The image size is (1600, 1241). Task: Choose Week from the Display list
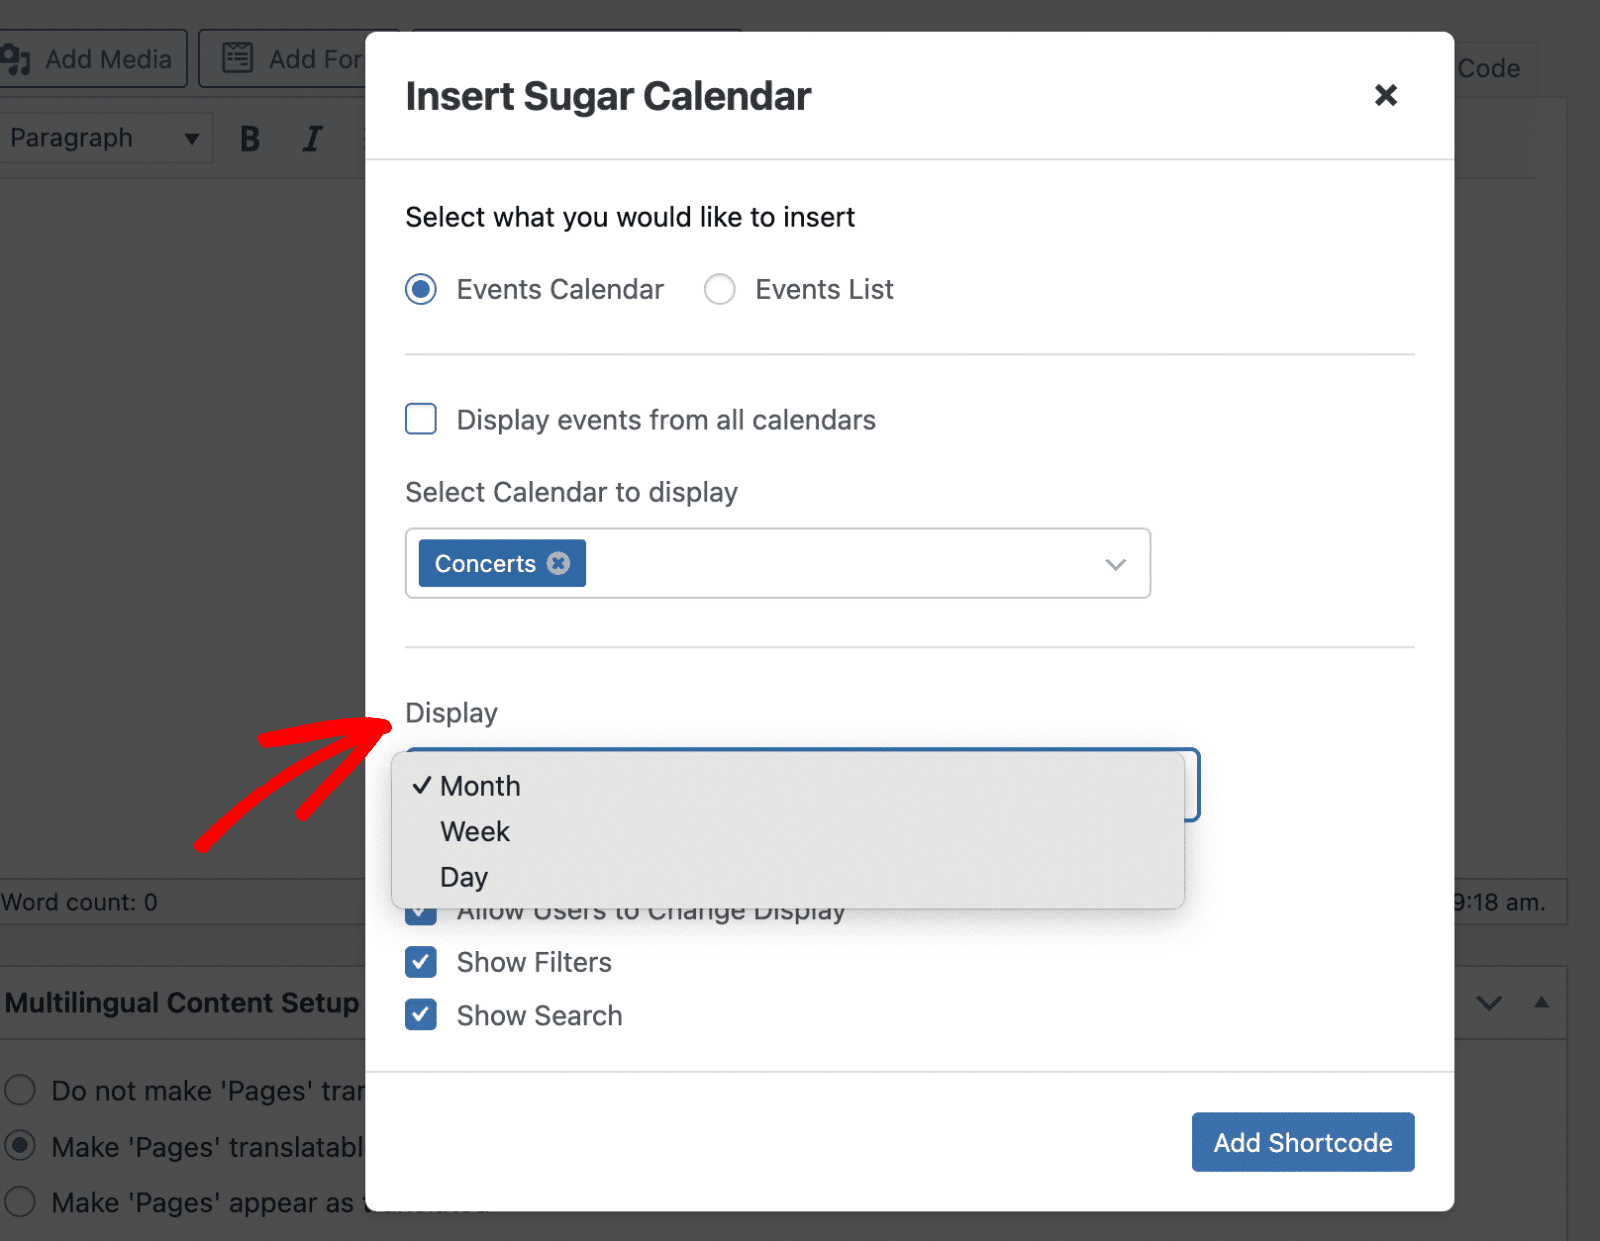click(x=475, y=832)
